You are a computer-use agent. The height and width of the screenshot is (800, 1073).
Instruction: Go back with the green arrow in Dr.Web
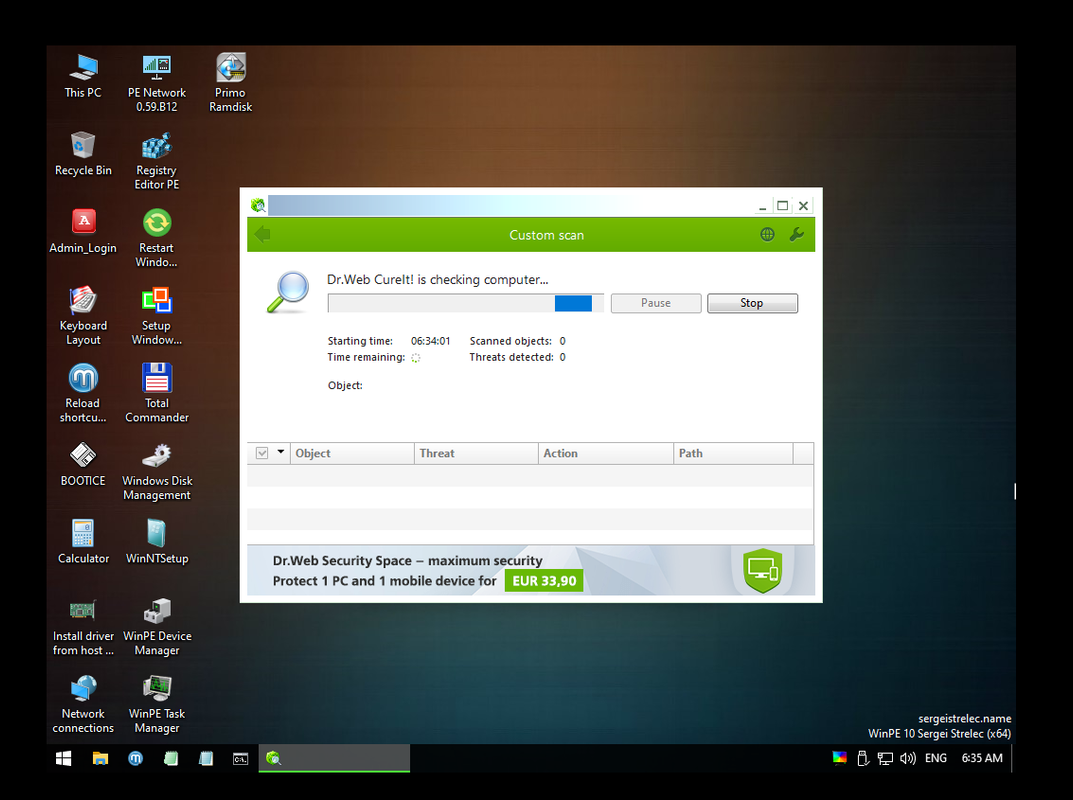263,235
